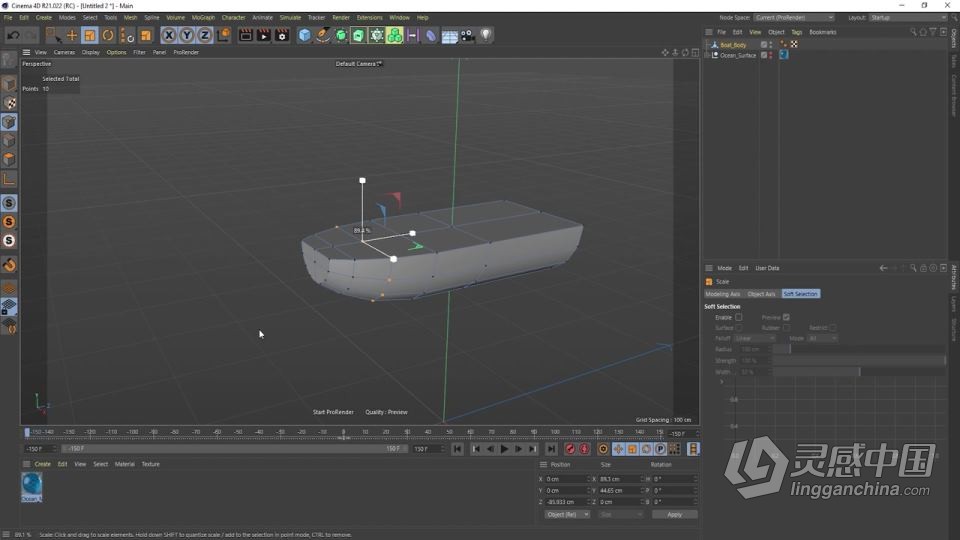Click the Spline Pen tool icon

point(323,36)
